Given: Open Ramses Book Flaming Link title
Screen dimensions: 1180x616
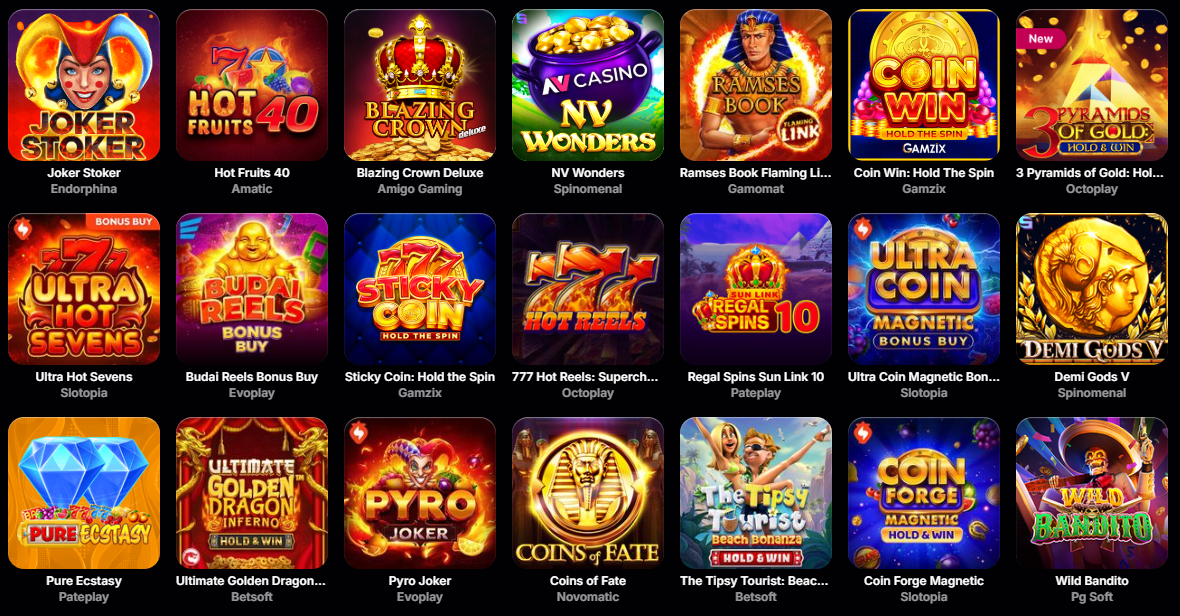Looking at the screenshot, I should pyautogui.click(x=756, y=173).
